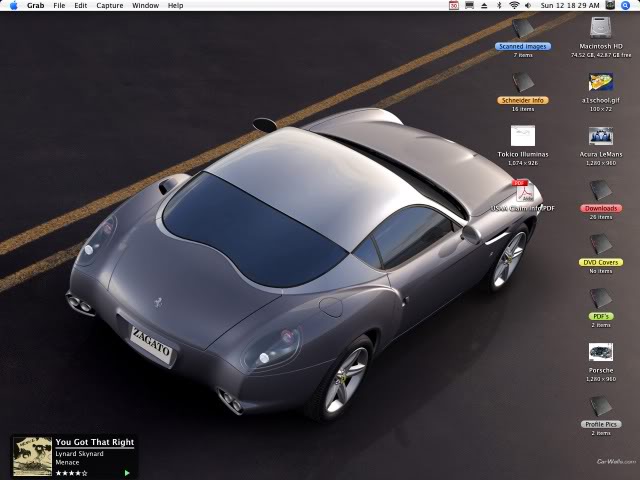Click the "Profile Pics" gray label
The height and width of the screenshot is (480, 640).
[601, 424]
